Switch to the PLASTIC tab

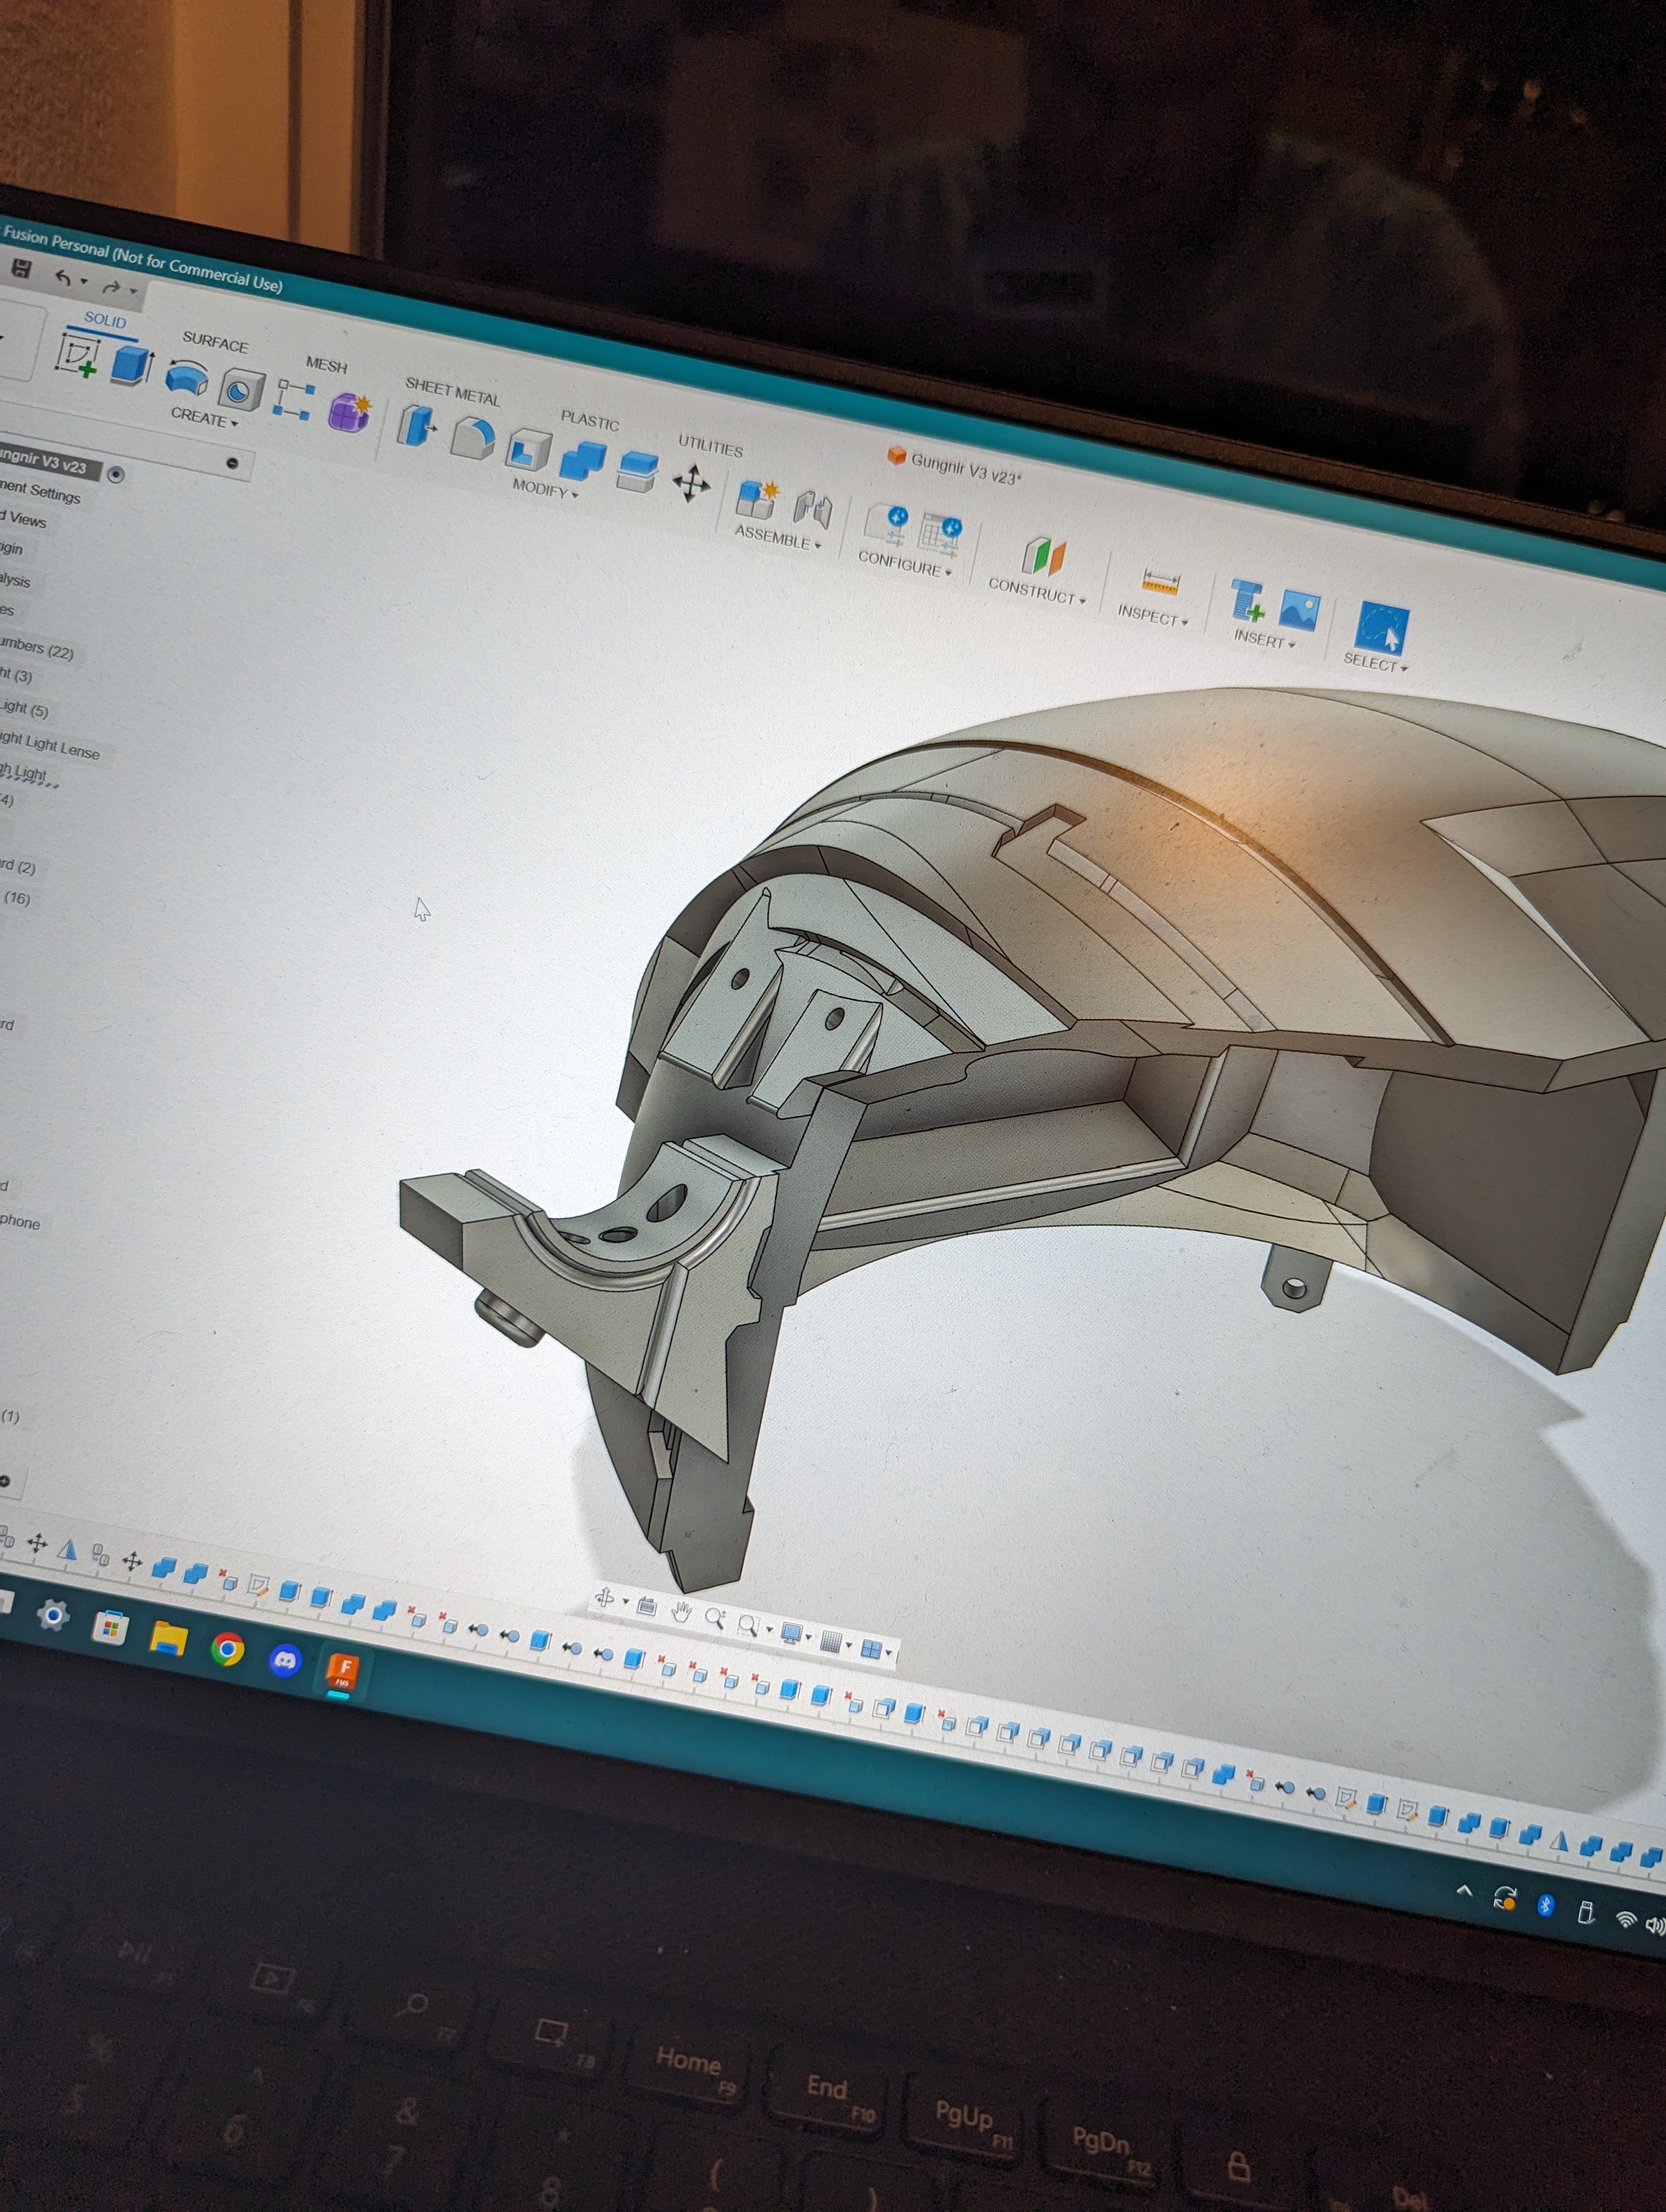pos(589,420)
